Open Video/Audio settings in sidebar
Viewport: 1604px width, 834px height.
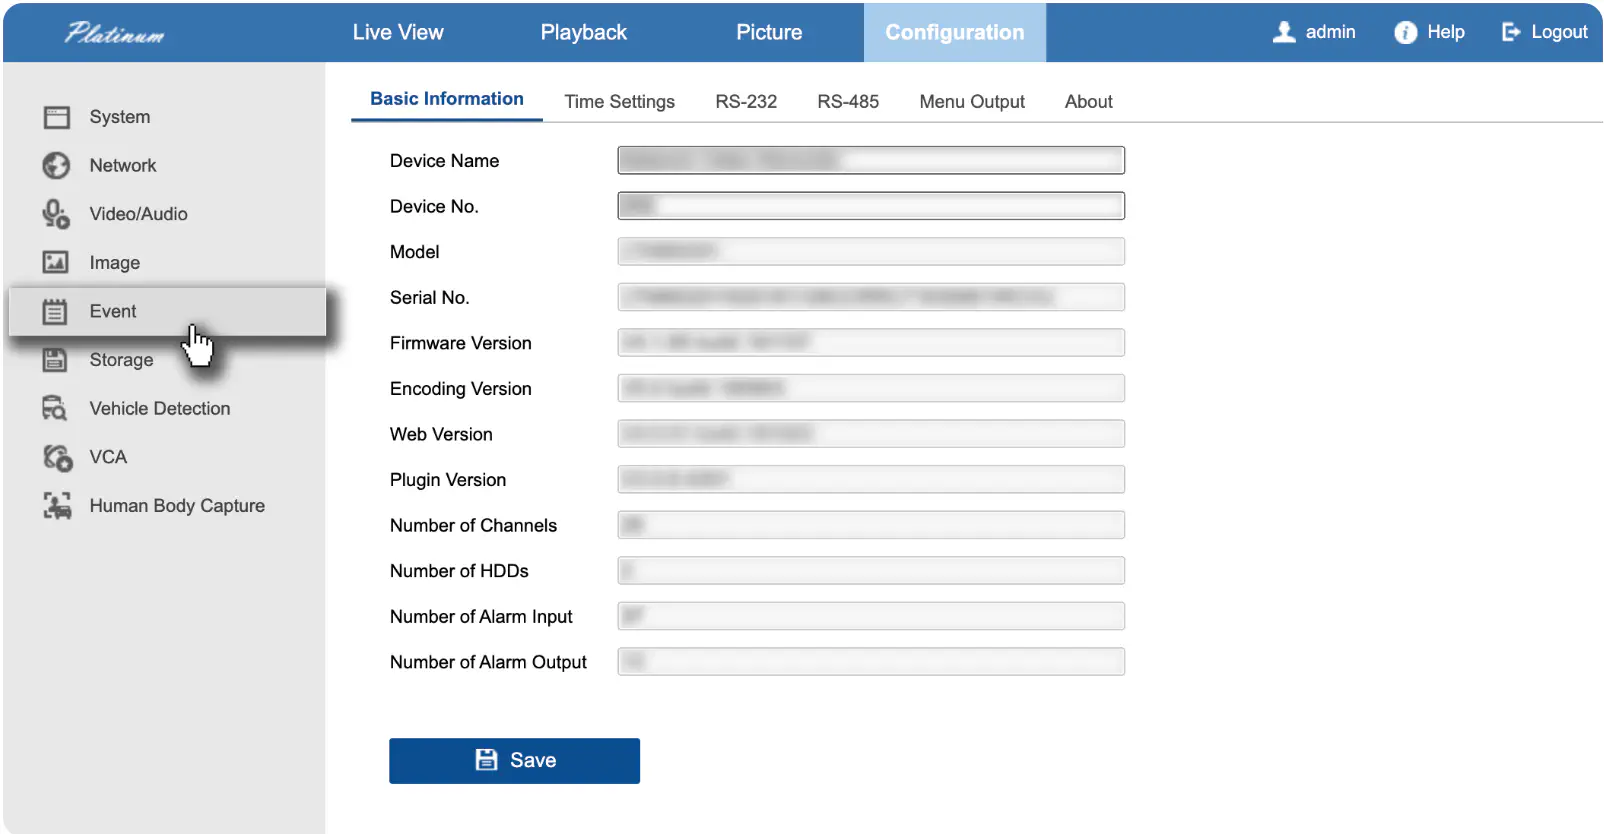139,214
